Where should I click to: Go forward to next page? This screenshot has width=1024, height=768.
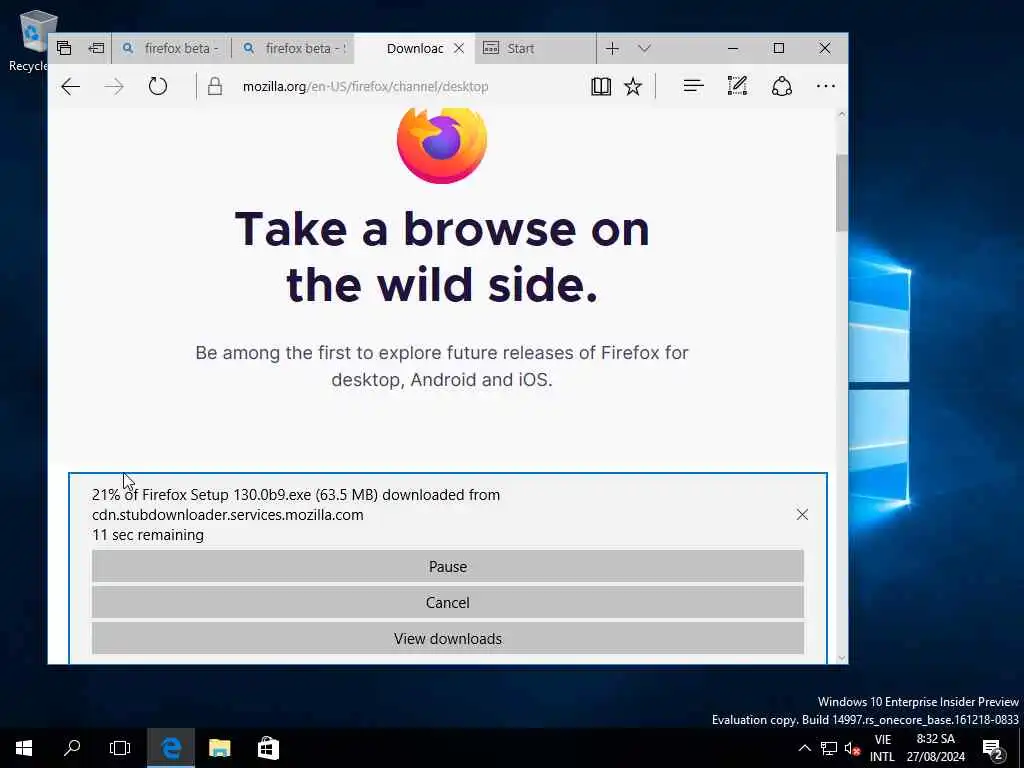114,86
